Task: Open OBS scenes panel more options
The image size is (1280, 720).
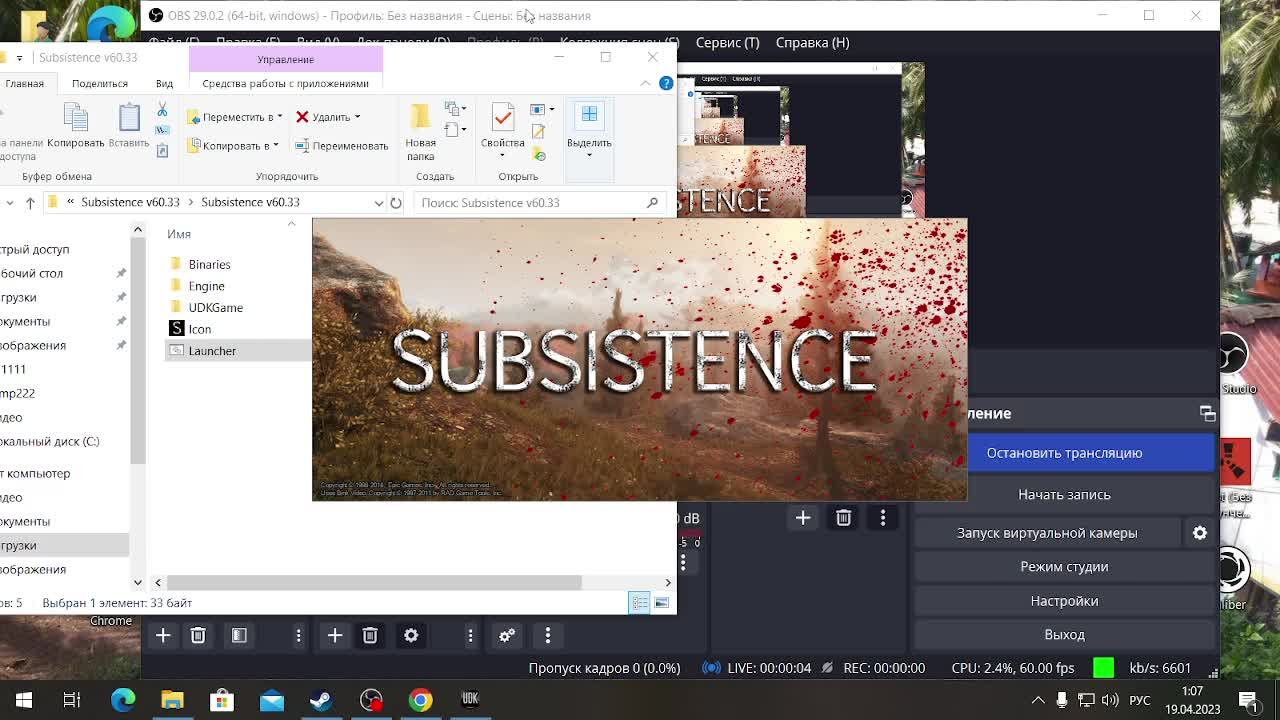Action: (298, 635)
